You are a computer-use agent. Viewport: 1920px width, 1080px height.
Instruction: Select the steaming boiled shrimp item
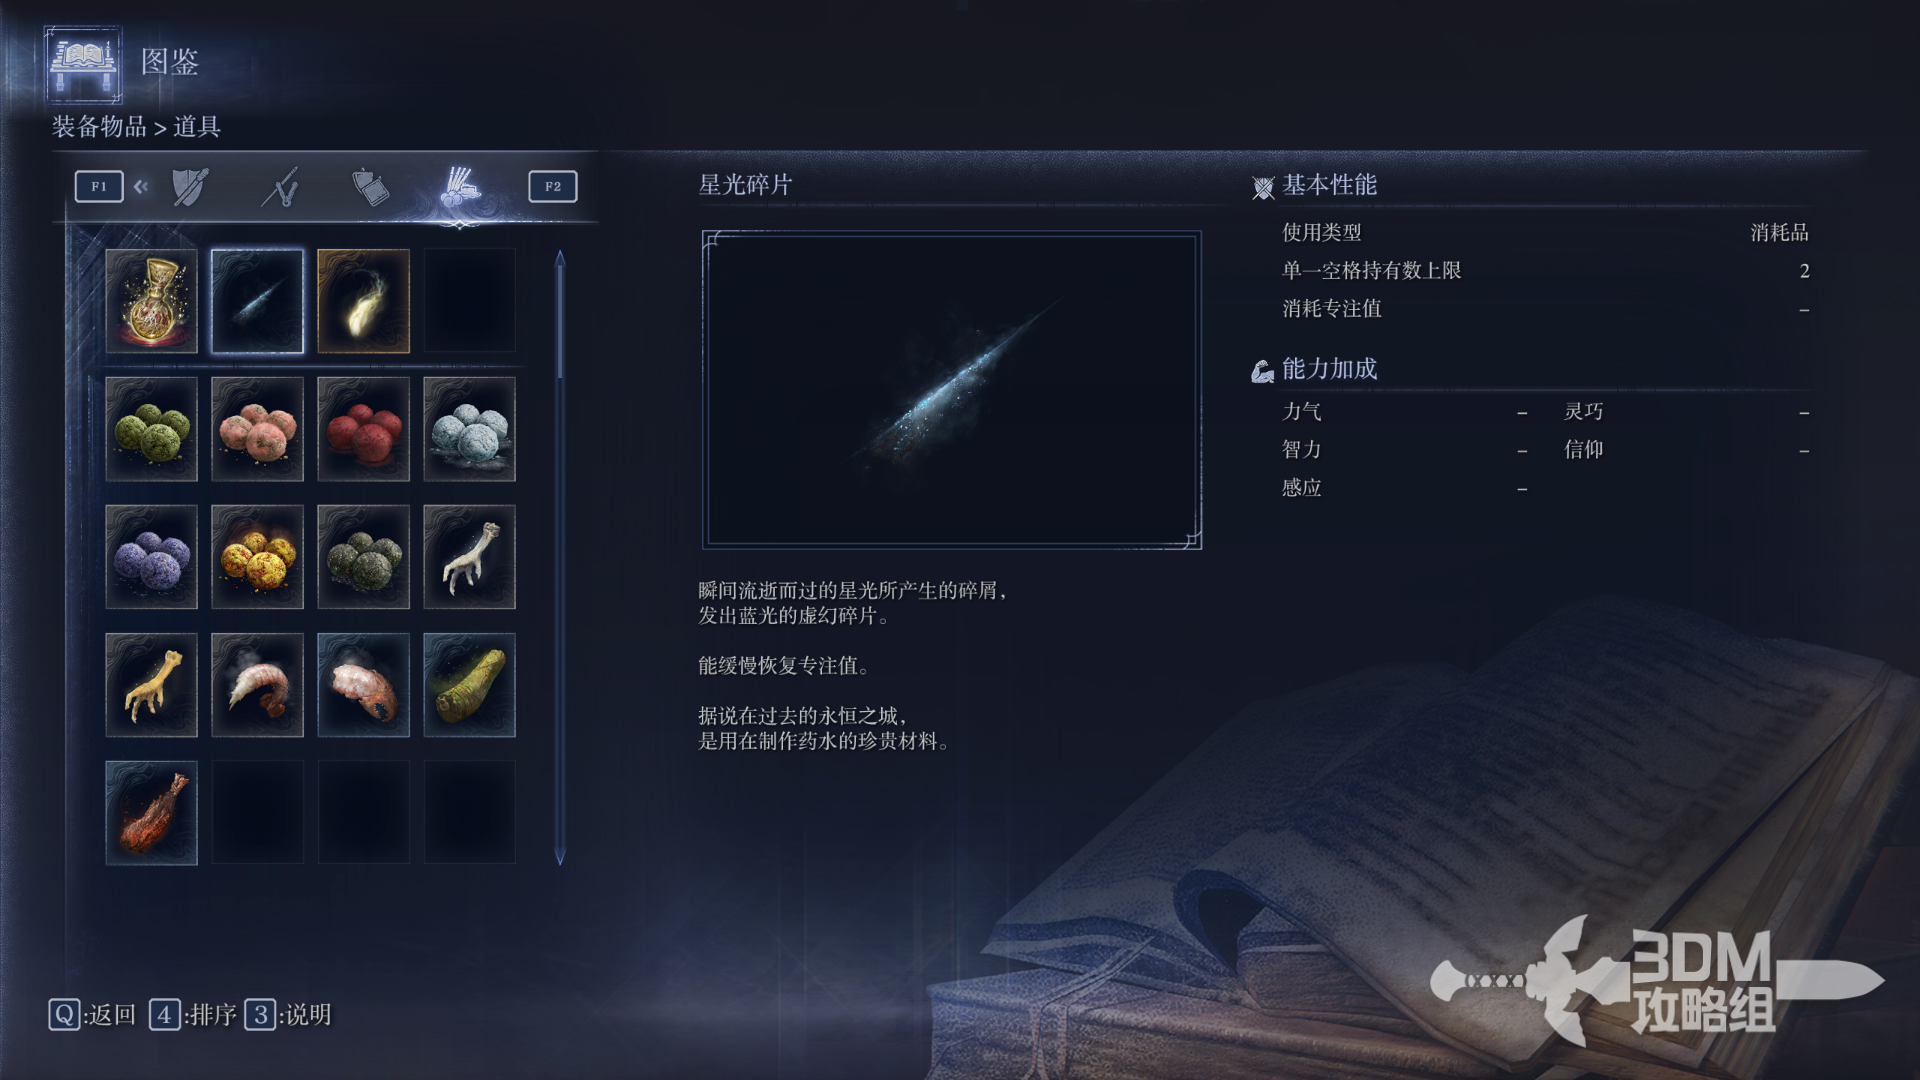257,685
